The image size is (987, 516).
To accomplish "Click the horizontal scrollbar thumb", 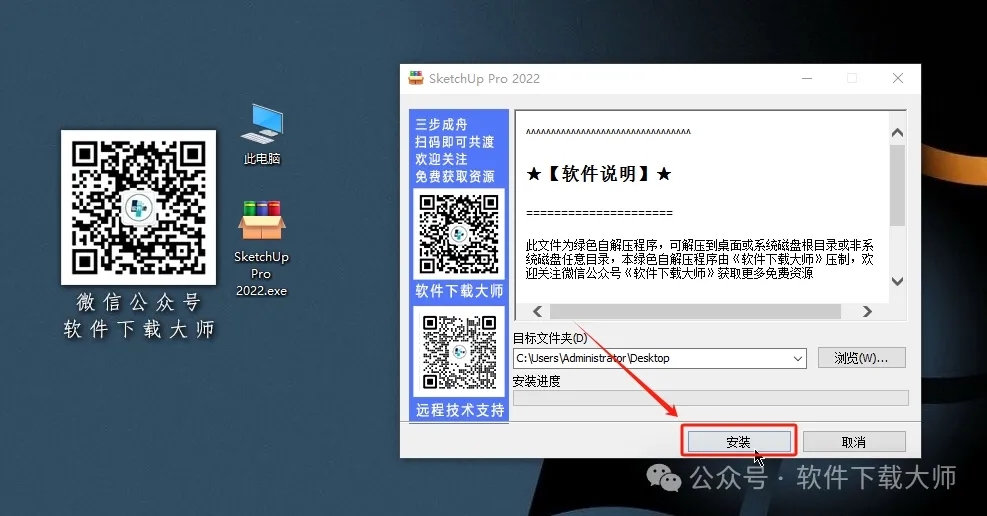I will (x=696, y=311).
